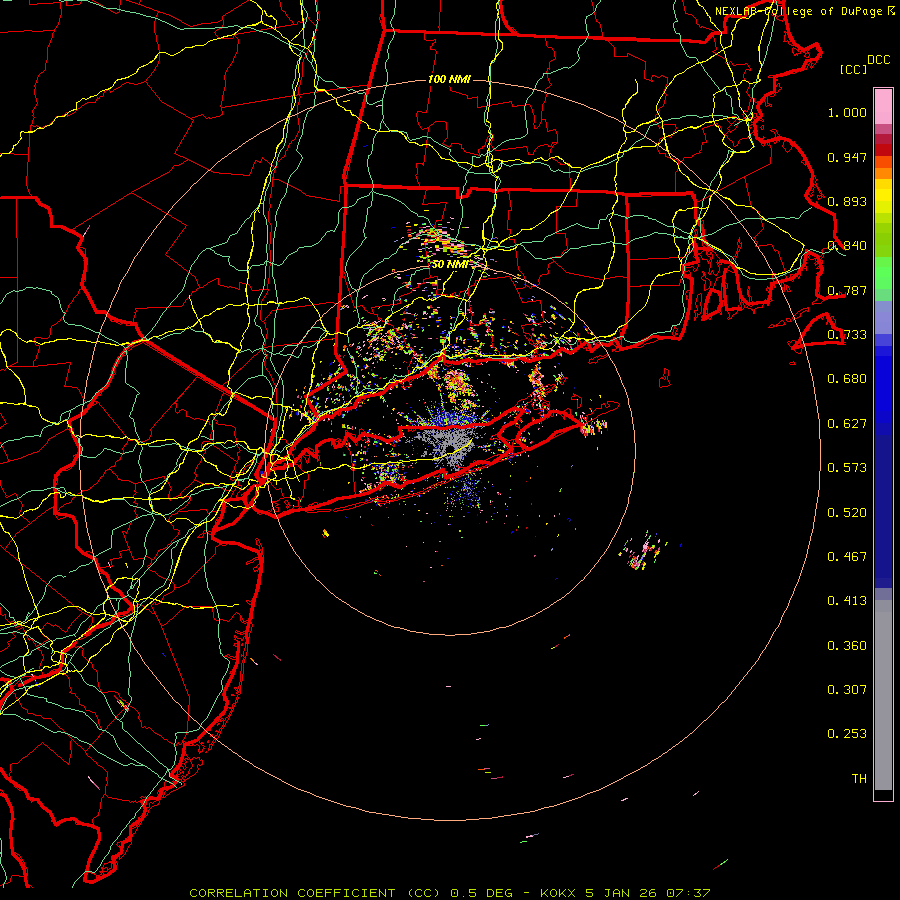The image size is (900, 900).
Task: Click the 50 NMI range ring label
Action: [449, 265]
